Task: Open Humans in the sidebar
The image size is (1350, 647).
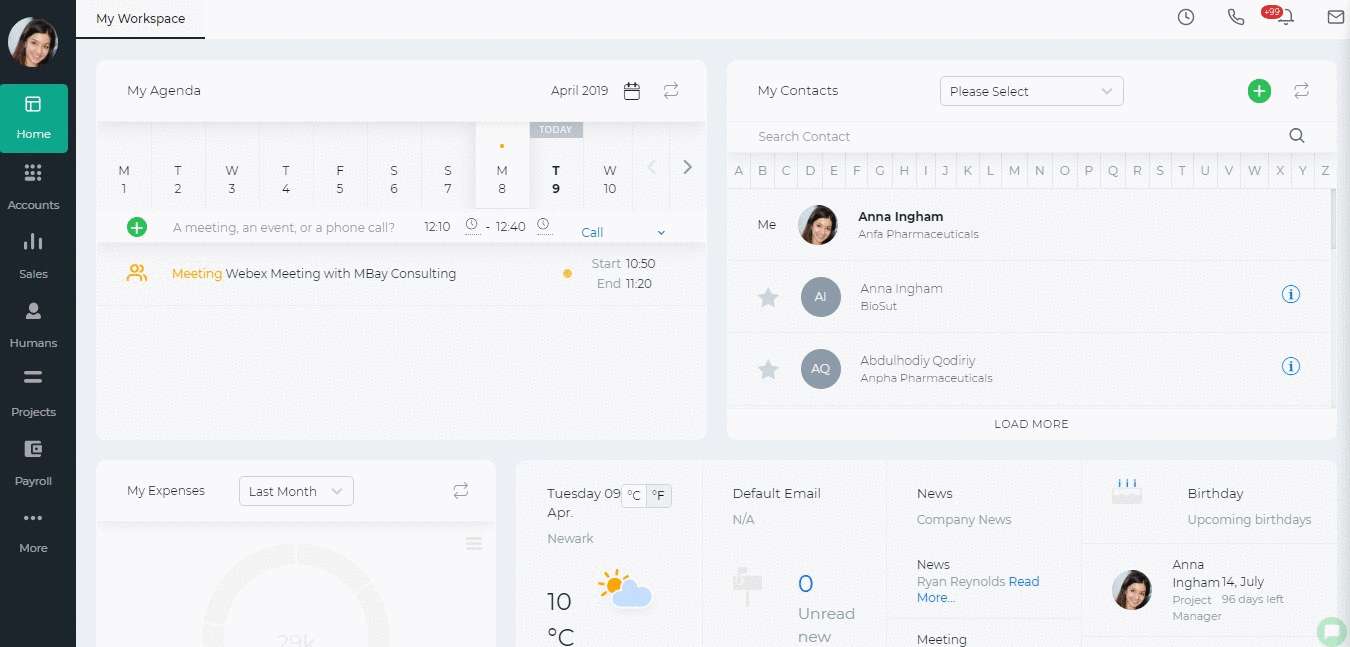Action: coord(34,325)
